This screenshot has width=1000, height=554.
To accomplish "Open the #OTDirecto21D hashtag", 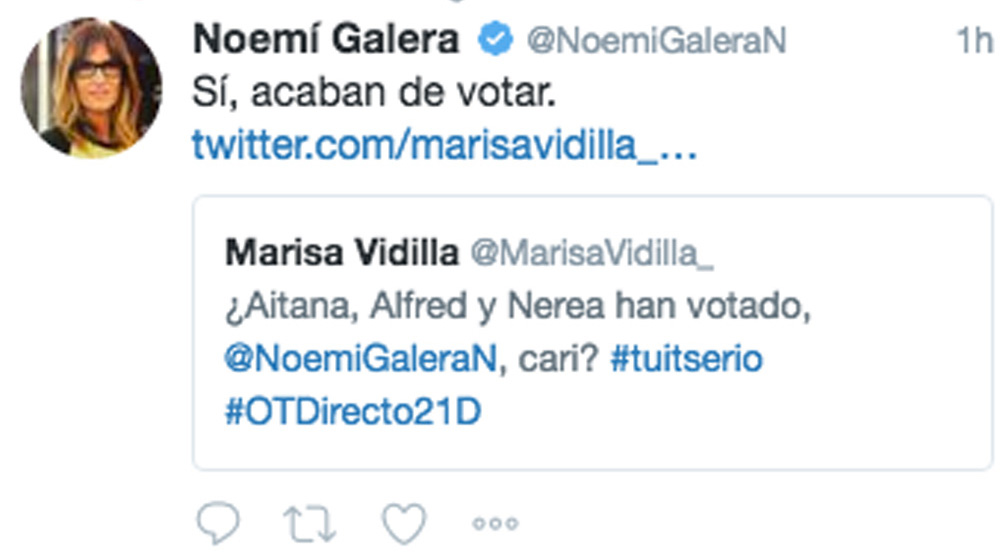I will (x=352, y=411).
